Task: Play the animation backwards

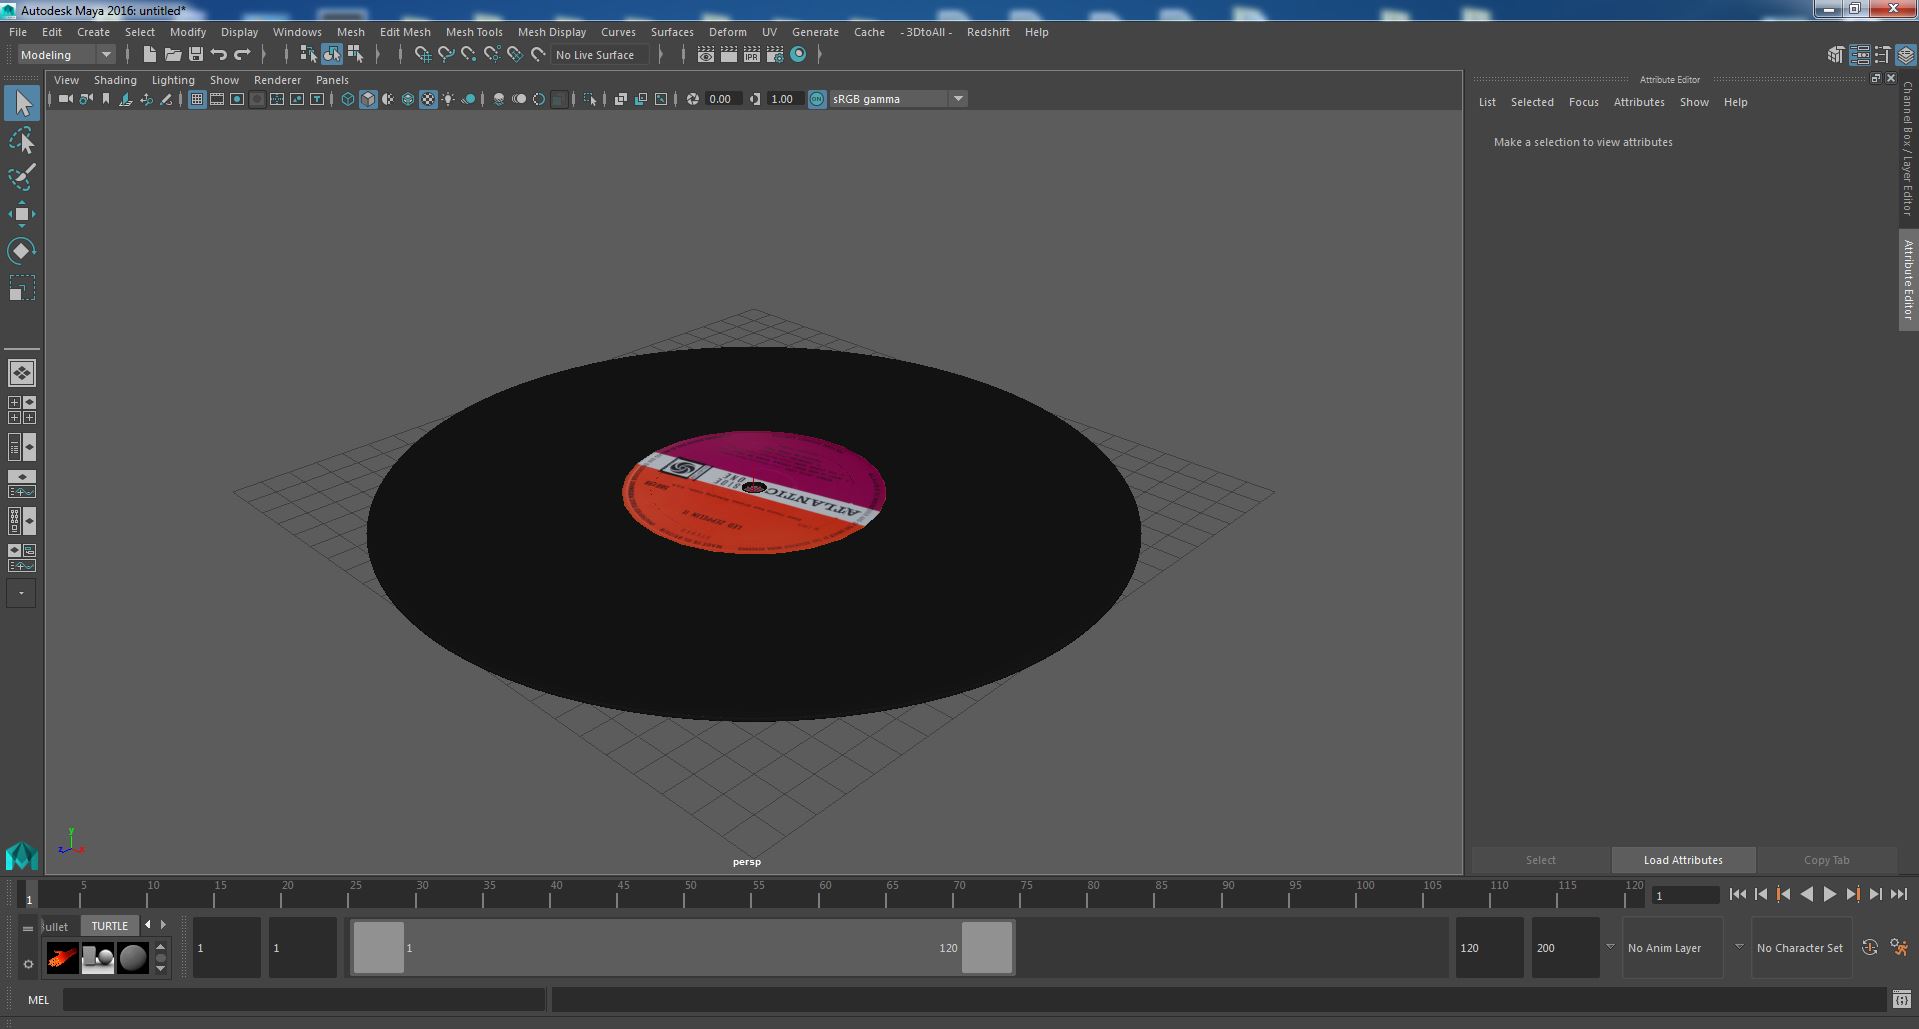Action: 1807,895
